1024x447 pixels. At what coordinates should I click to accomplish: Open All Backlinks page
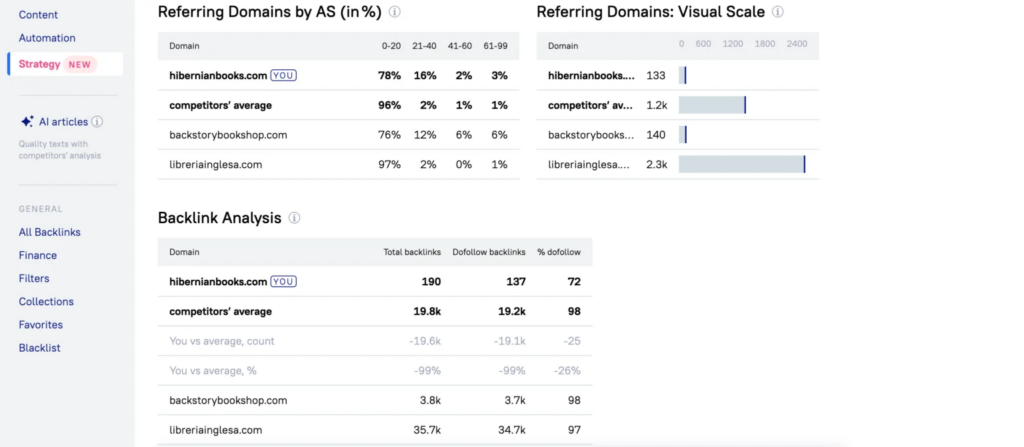click(50, 232)
